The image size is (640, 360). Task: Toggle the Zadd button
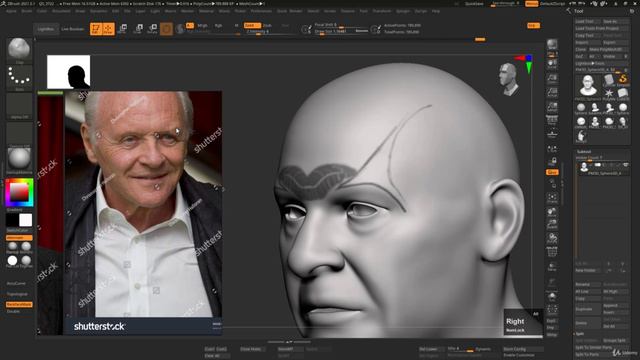(x=252, y=25)
